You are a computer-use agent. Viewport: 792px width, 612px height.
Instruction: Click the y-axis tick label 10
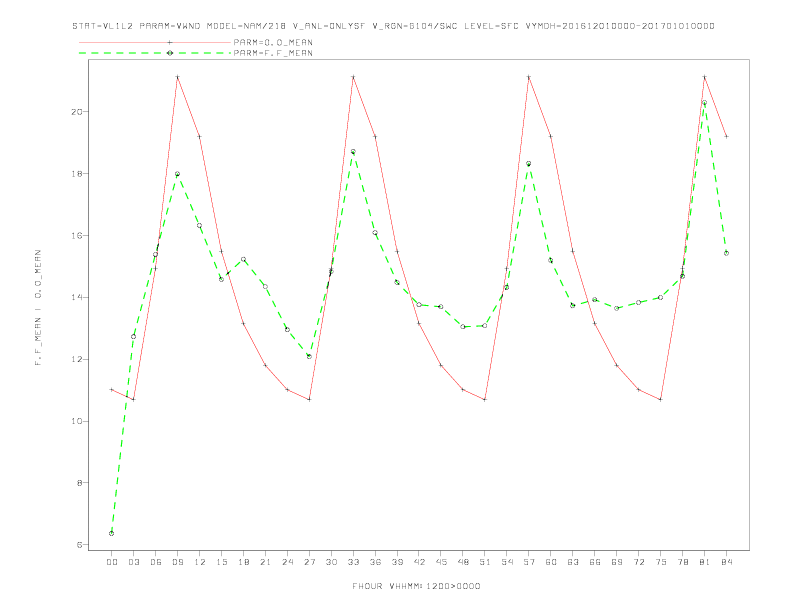(x=76, y=421)
